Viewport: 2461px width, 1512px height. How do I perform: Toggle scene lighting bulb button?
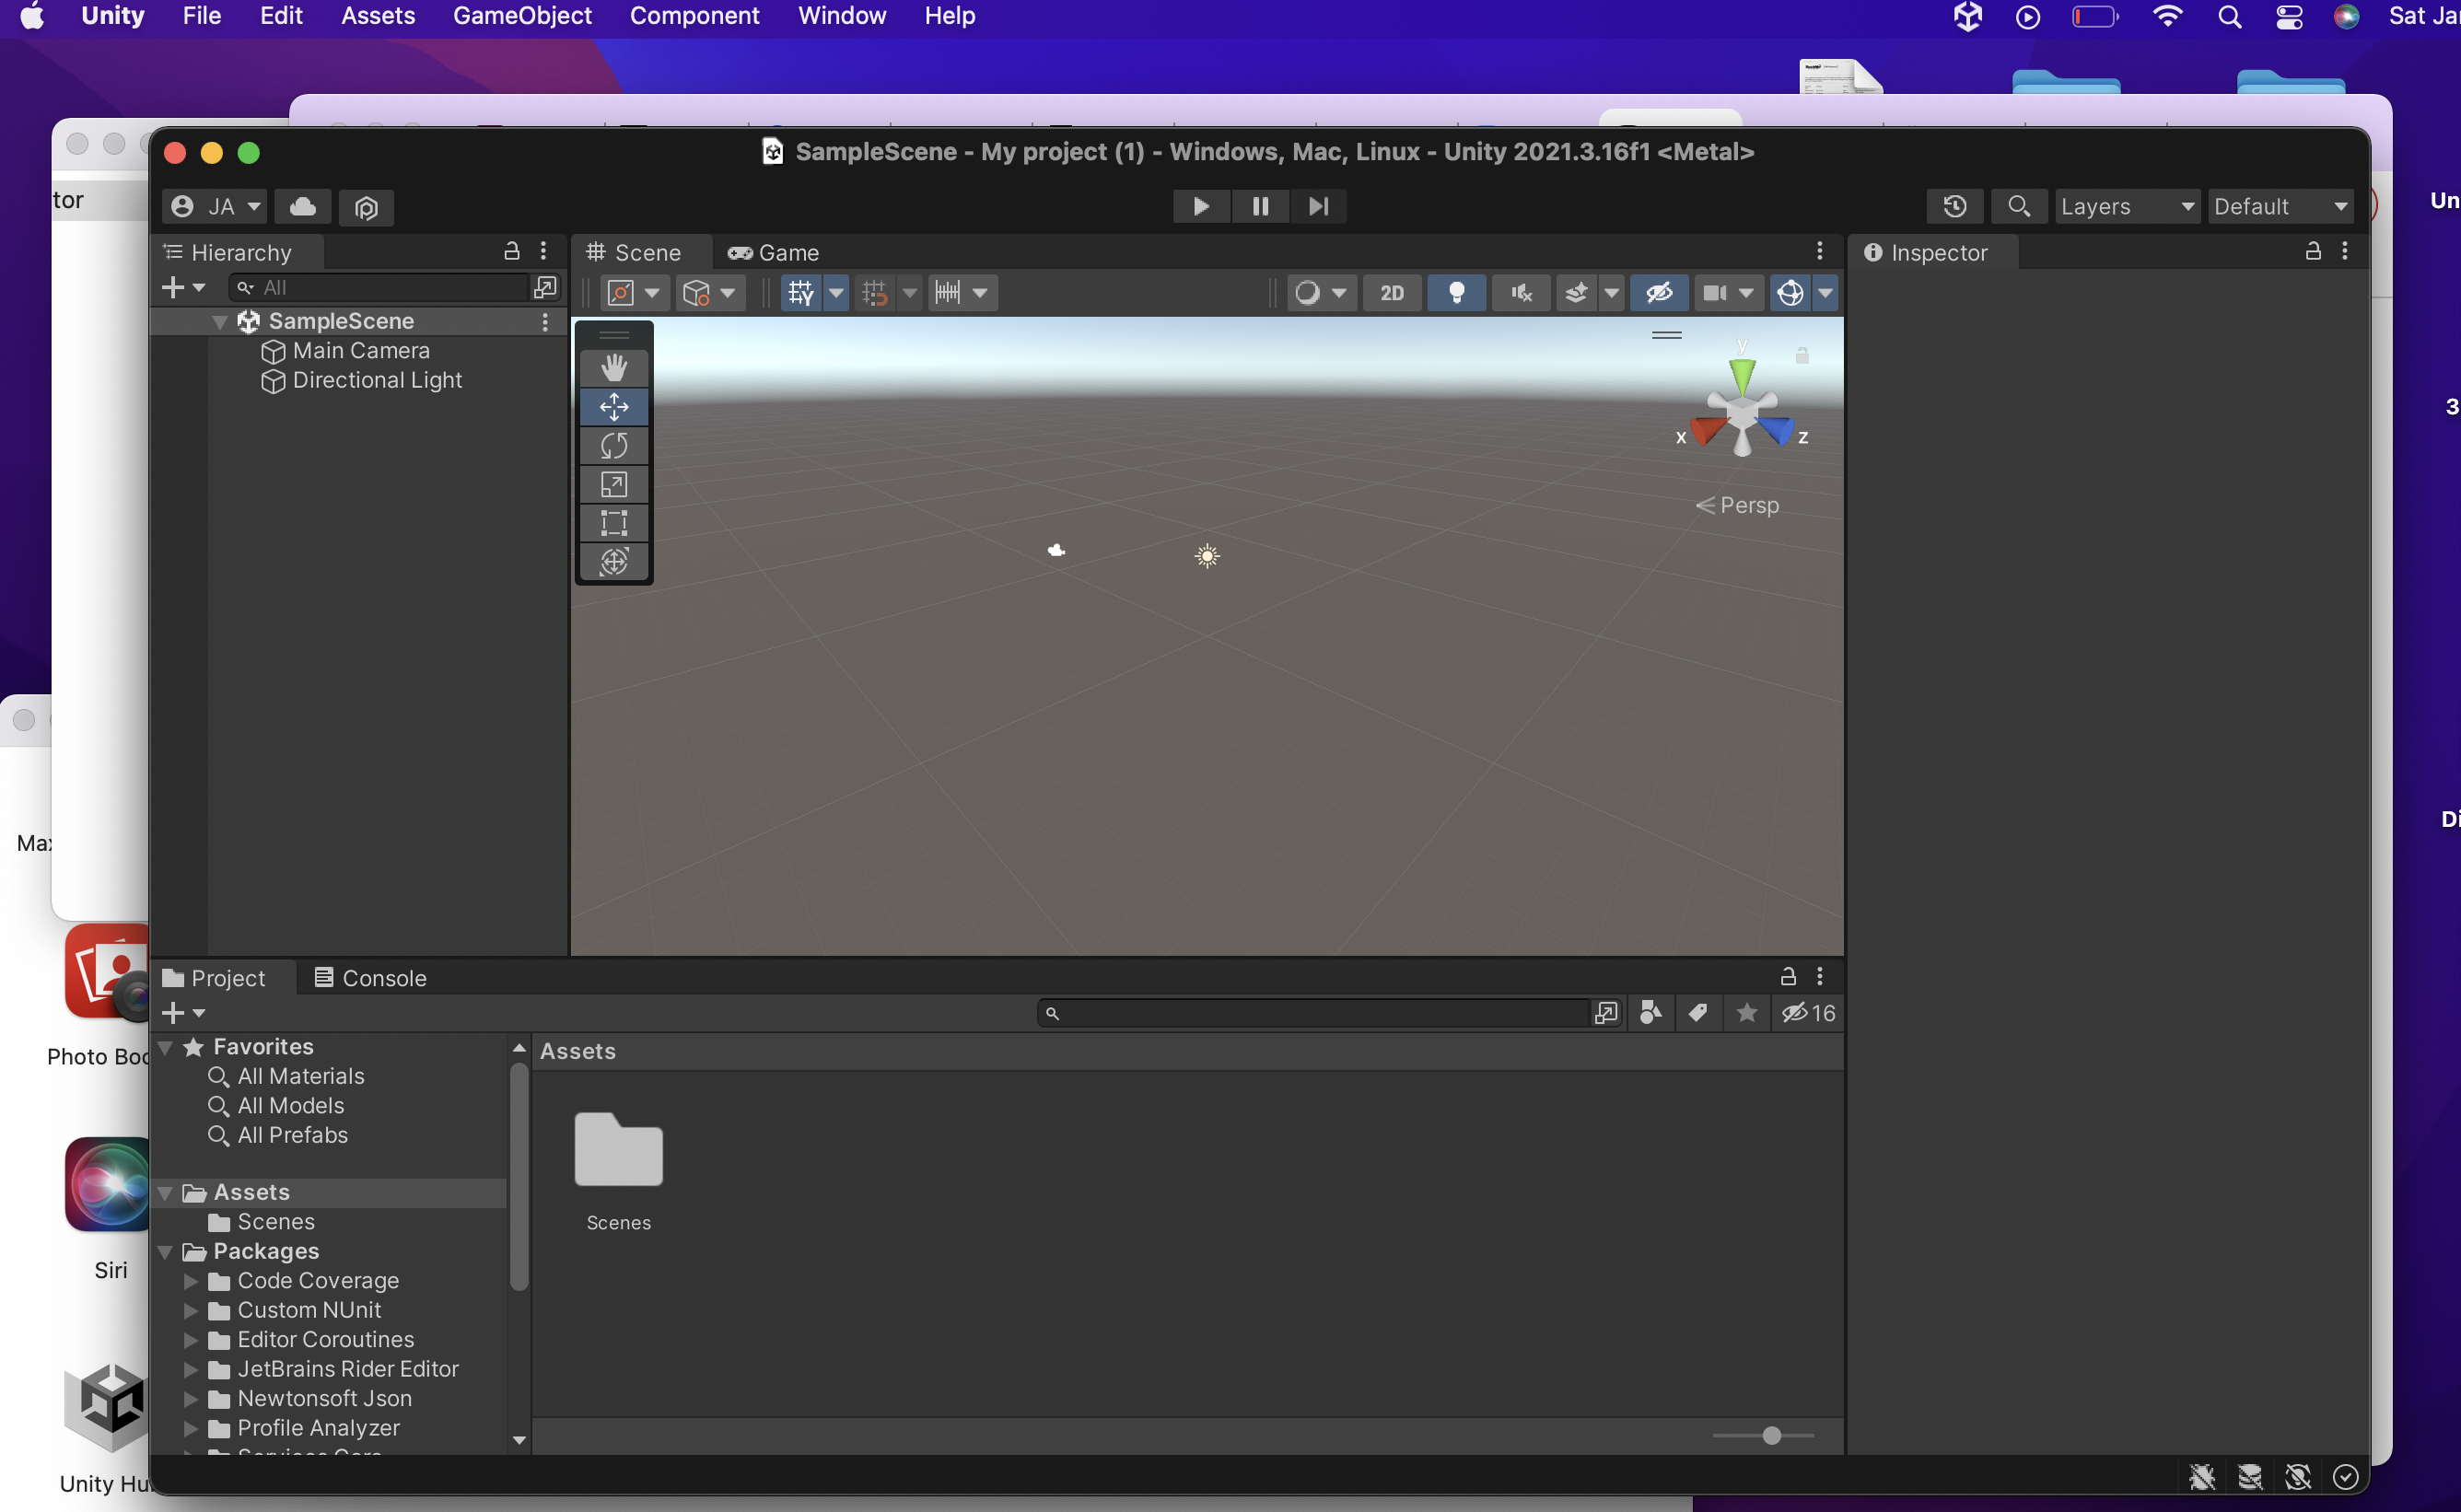[1457, 293]
